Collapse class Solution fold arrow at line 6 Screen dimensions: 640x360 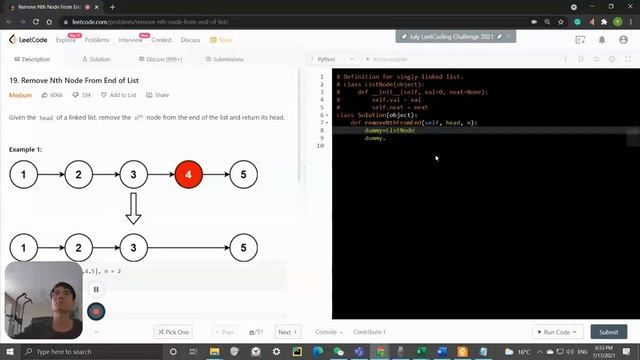(327, 115)
